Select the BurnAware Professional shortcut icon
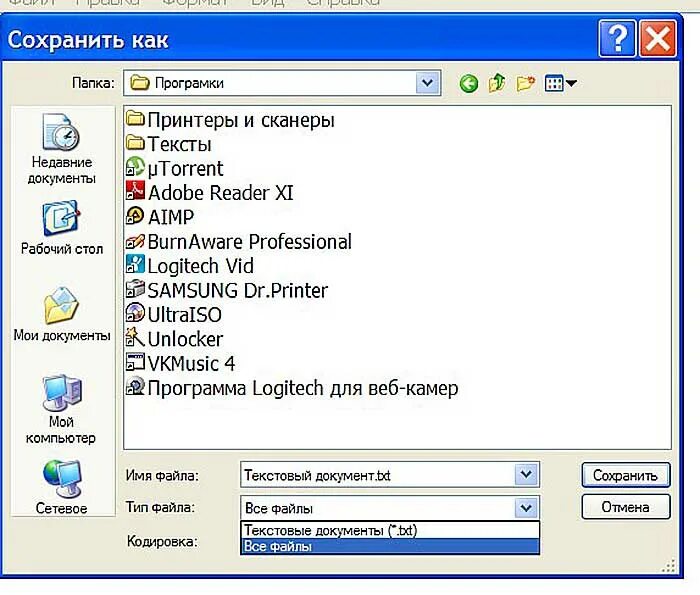Screen dimensions: 700x595 click(135, 241)
